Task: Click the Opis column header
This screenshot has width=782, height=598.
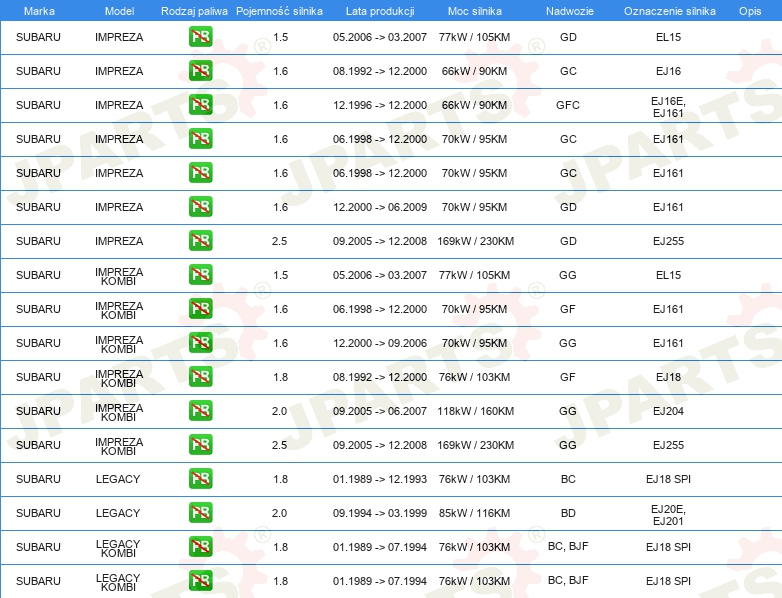Action: pos(750,11)
